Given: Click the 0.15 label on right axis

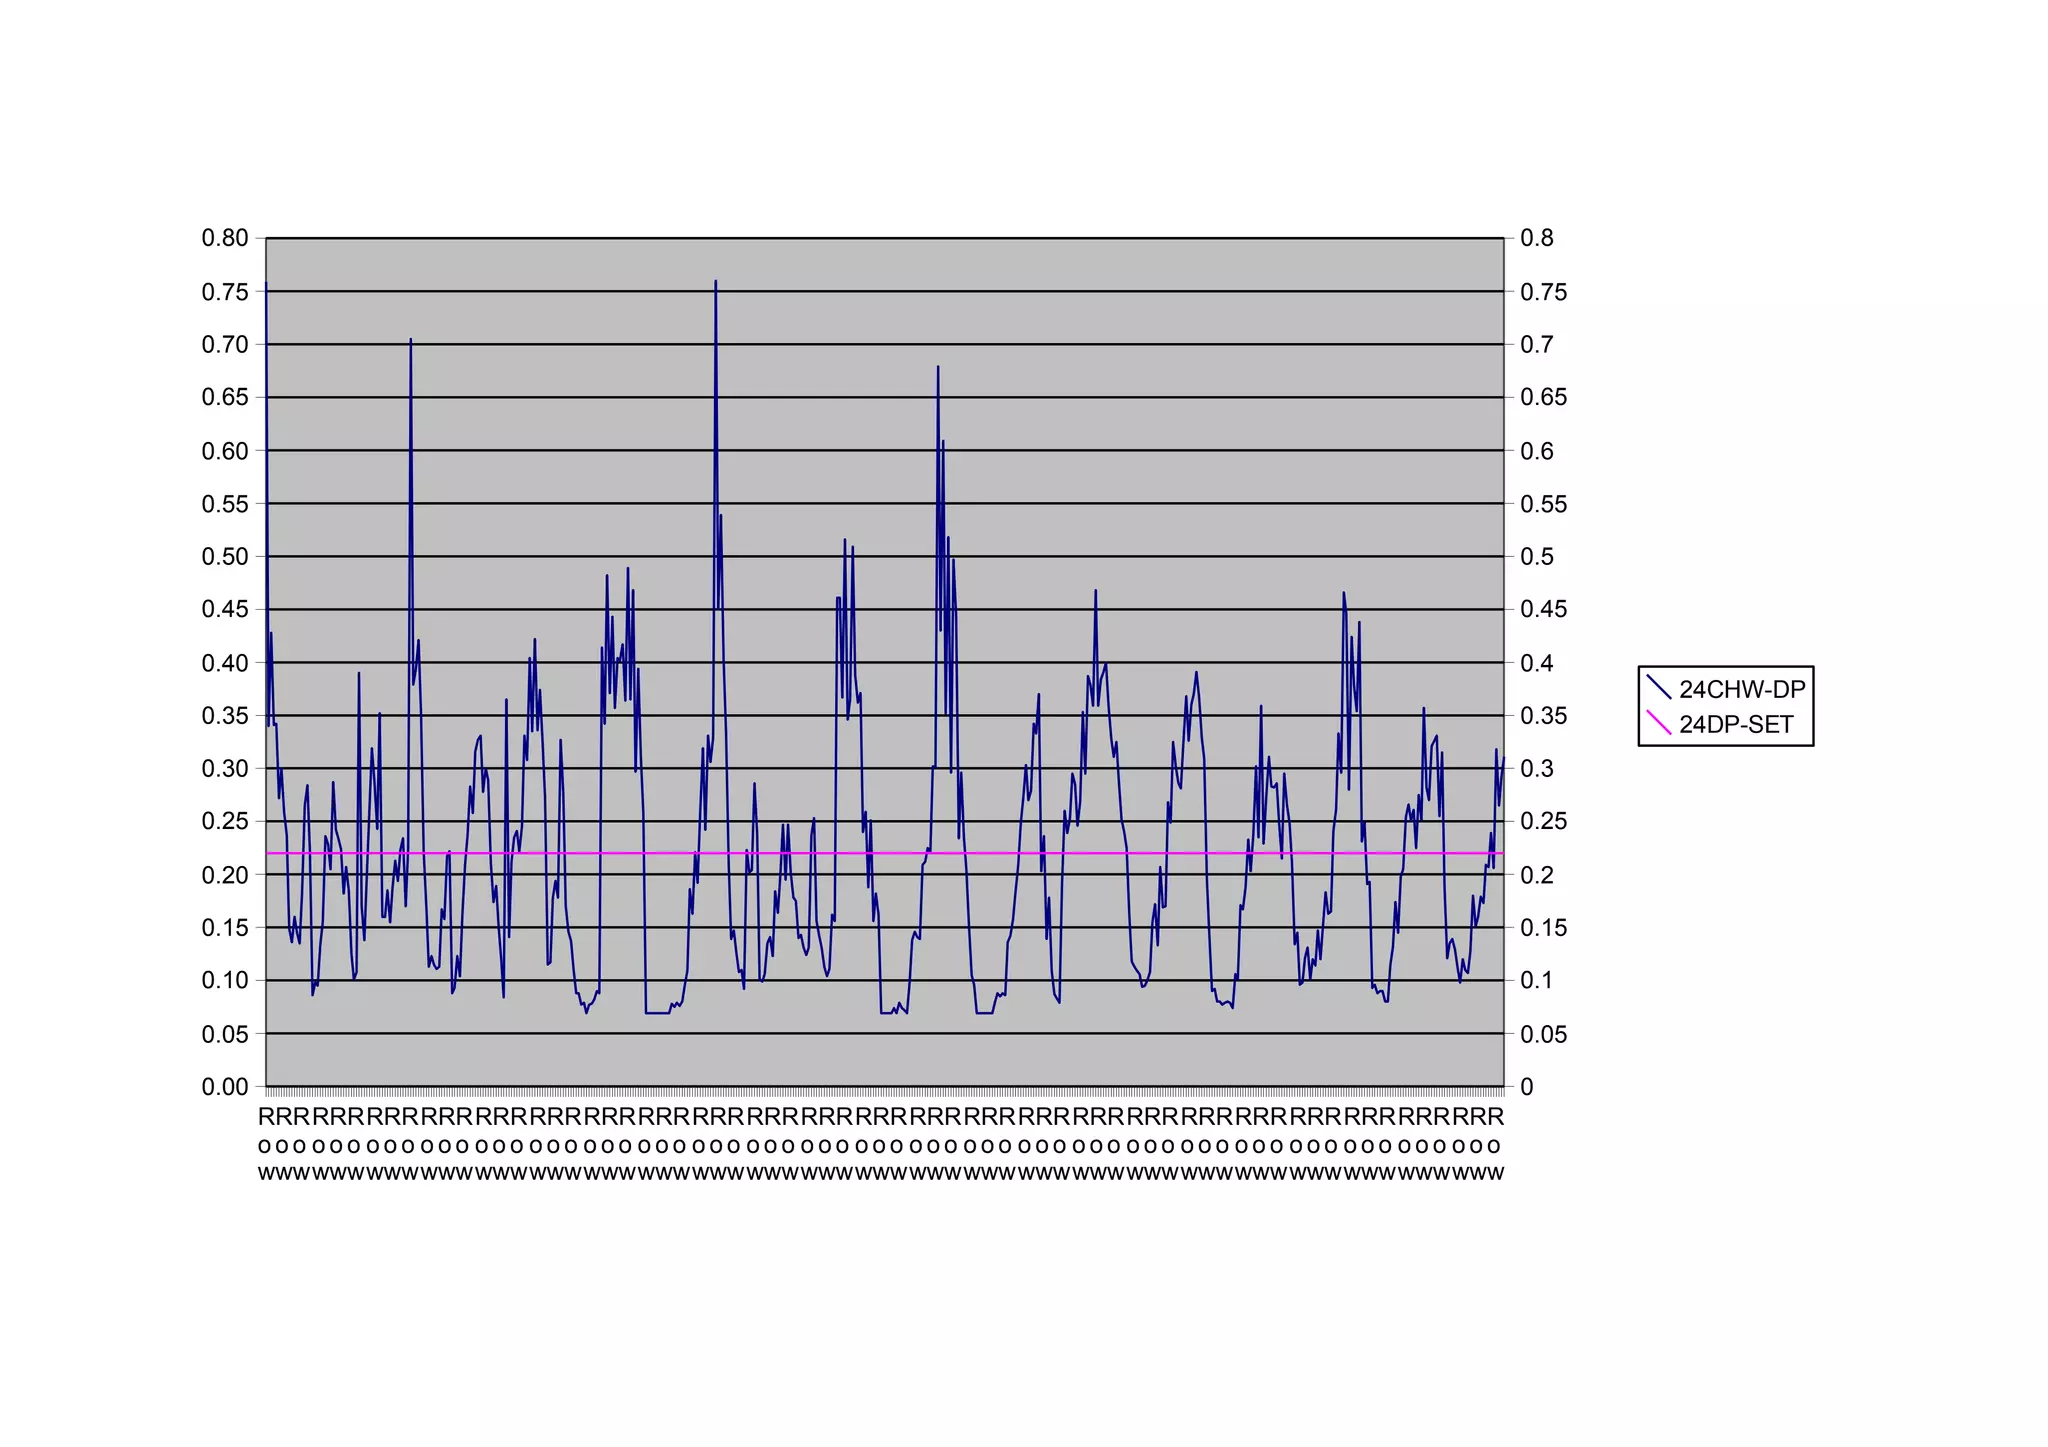Looking at the screenshot, I should tap(1543, 928).
